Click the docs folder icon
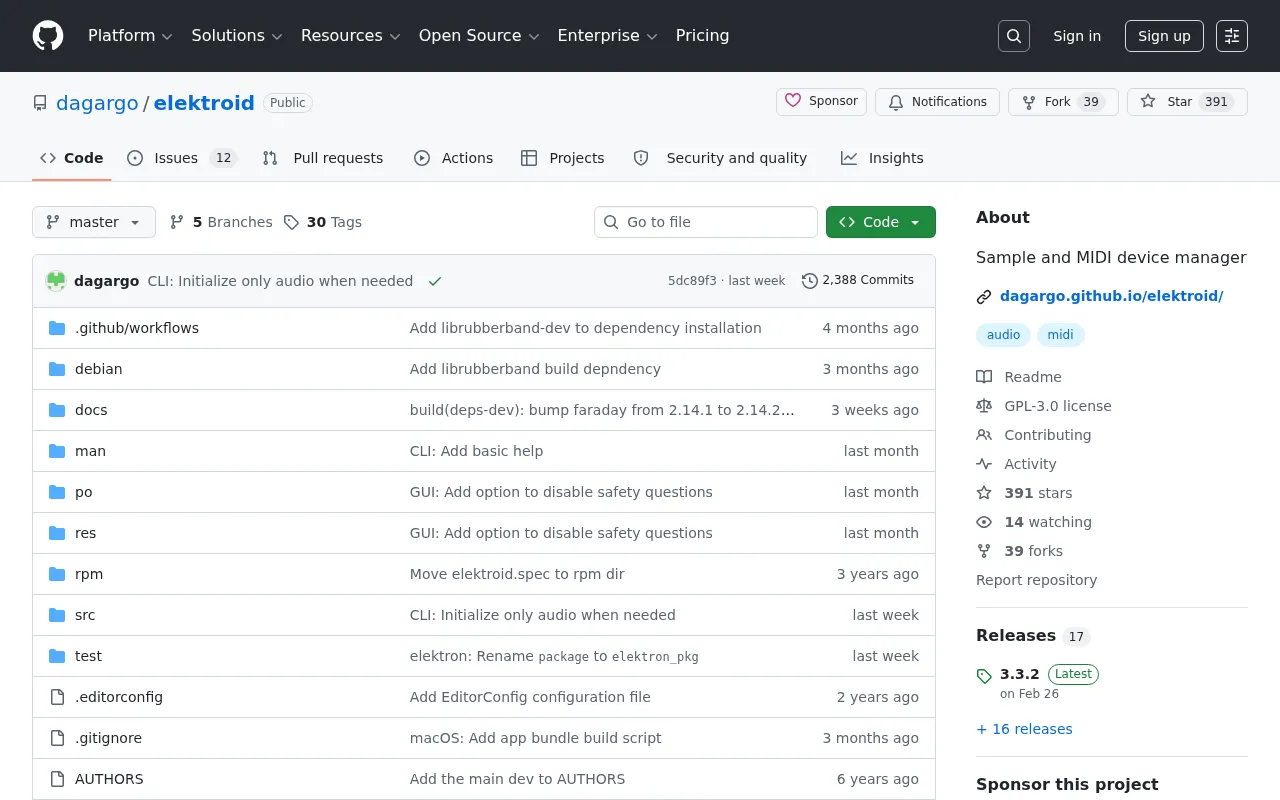The image size is (1280, 800). click(x=57, y=410)
